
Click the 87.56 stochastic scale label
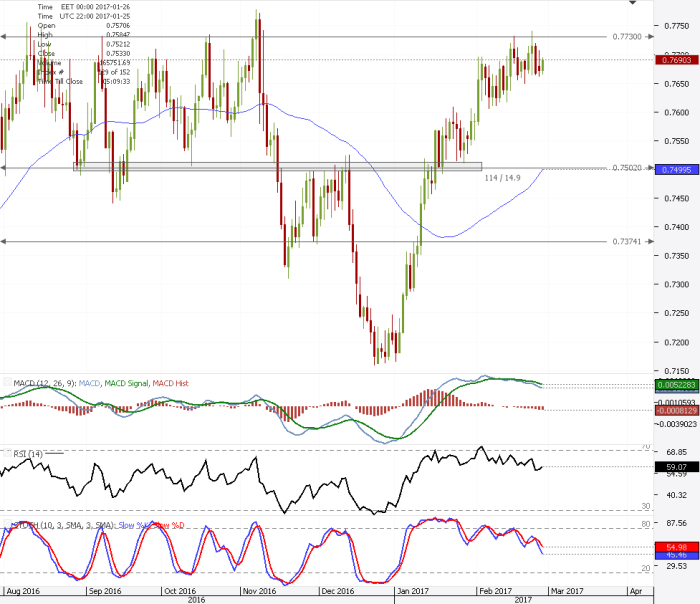(677, 523)
